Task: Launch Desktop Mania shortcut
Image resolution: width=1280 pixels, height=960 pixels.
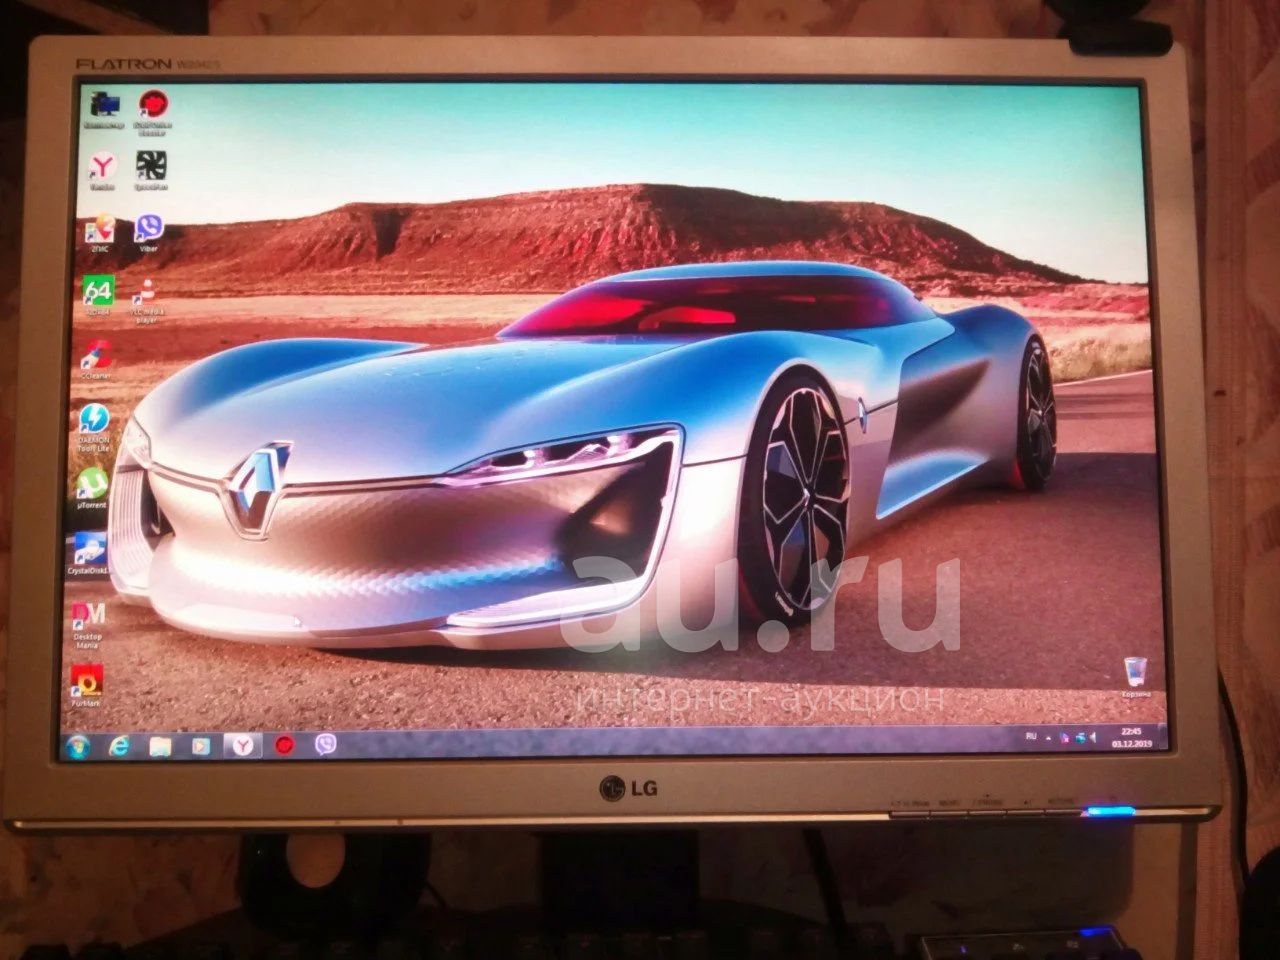Action: click(88, 625)
